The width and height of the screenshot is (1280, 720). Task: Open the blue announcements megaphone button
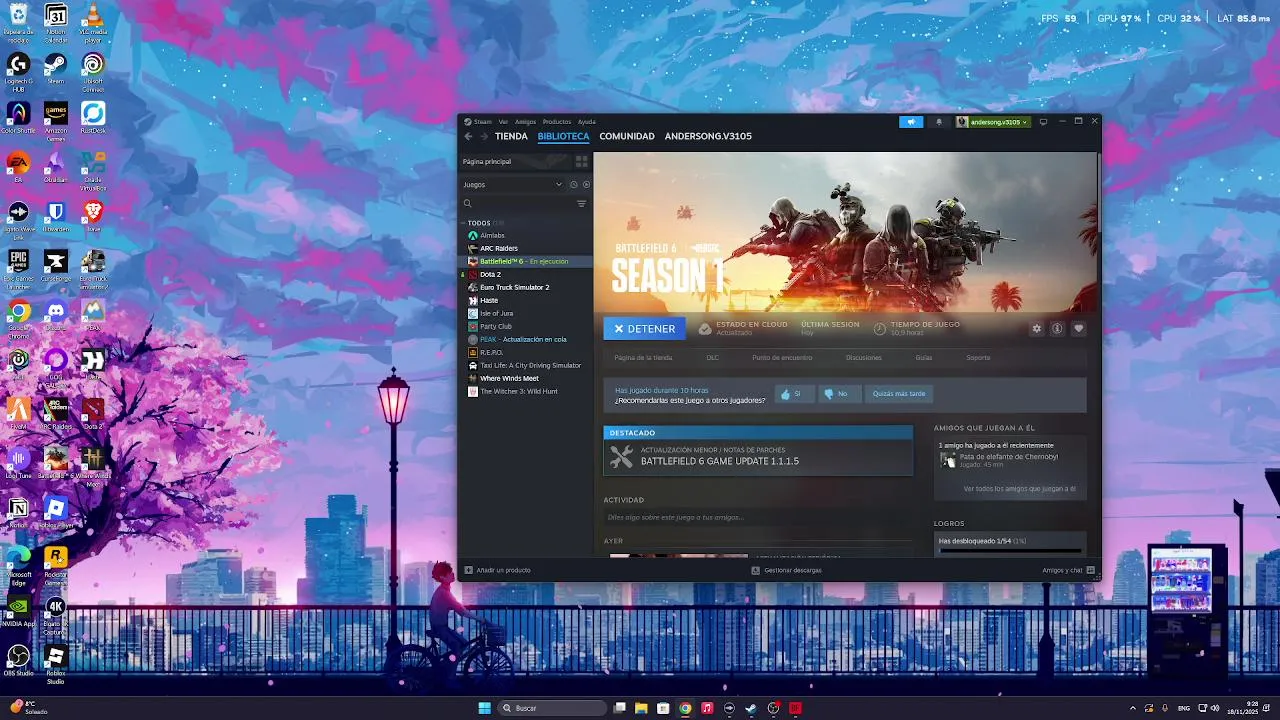click(910, 122)
